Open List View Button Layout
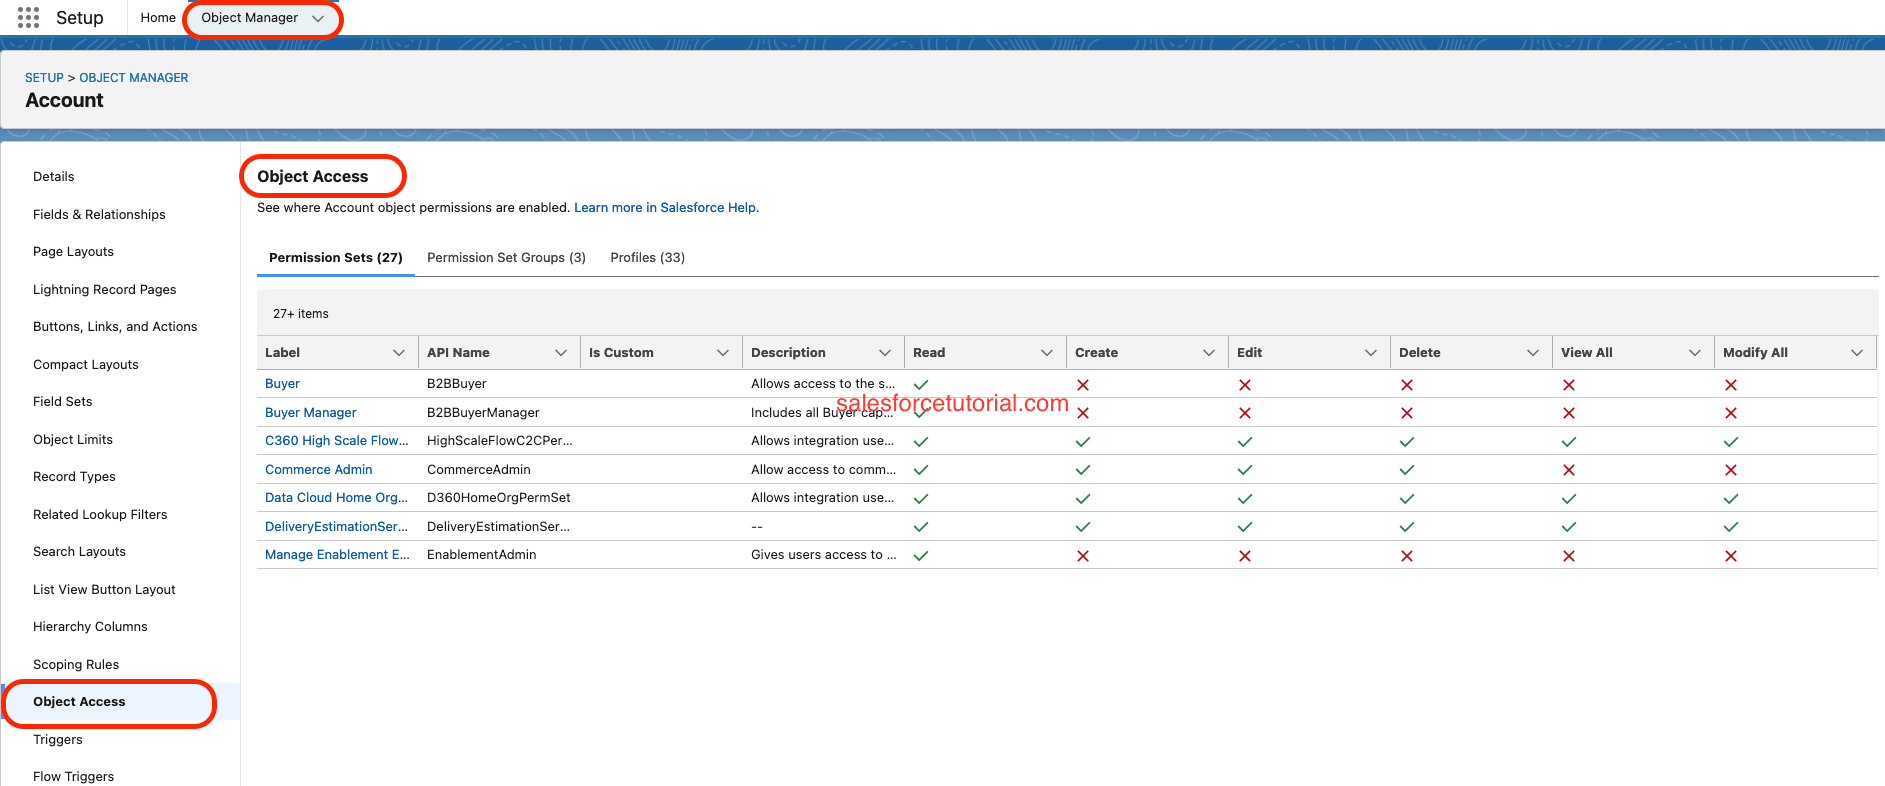The image size is (1885, 786). click(104, 590)
